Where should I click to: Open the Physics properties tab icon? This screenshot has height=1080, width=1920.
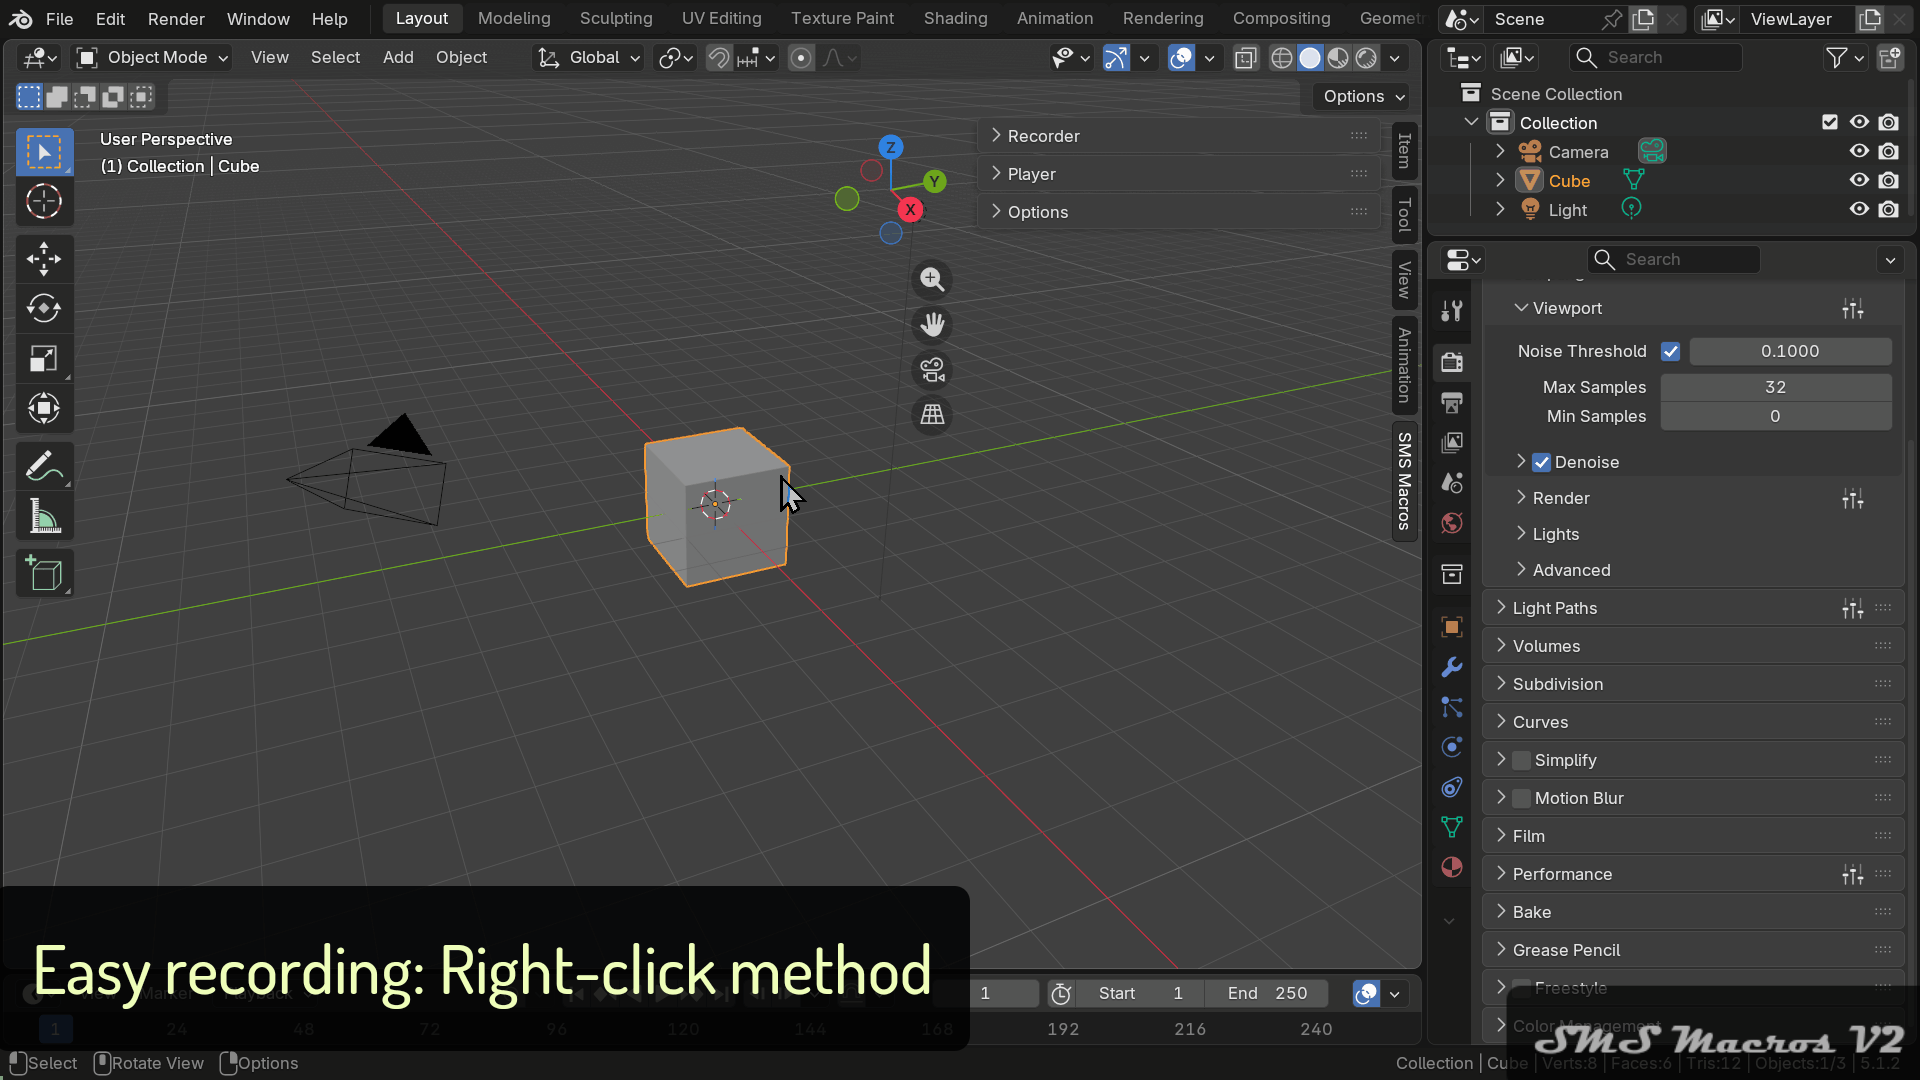tap(1452, 747)
